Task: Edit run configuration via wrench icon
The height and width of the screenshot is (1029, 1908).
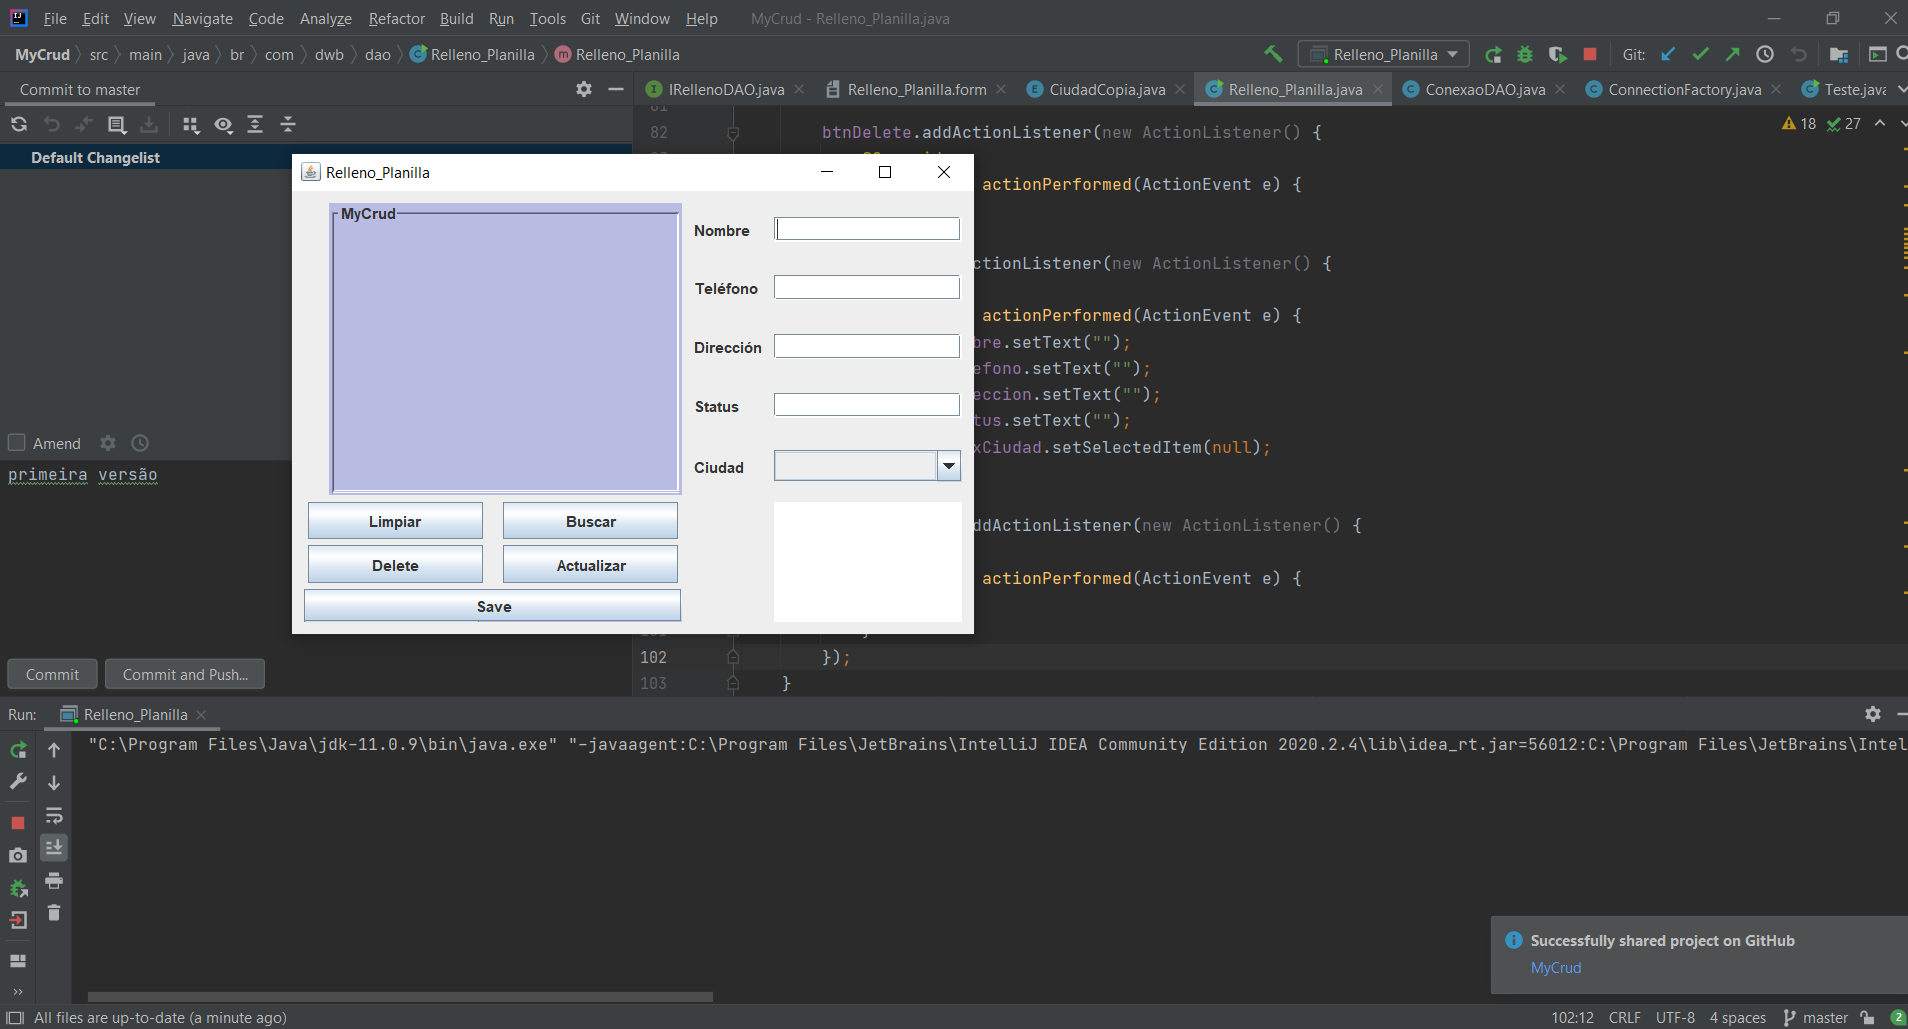Action: (x=17, y=781)
